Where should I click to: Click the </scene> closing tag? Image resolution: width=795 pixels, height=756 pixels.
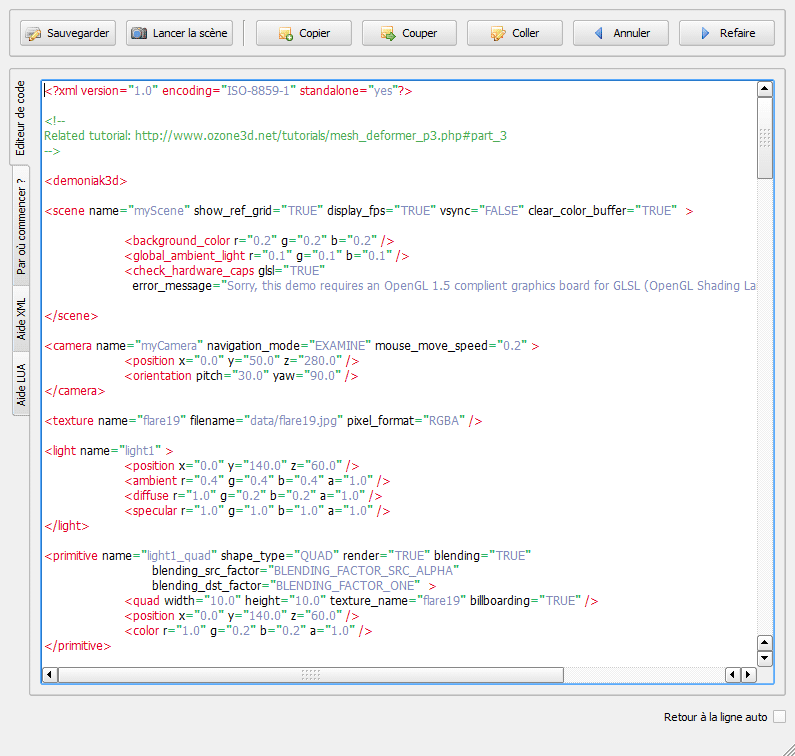(71, 316)
